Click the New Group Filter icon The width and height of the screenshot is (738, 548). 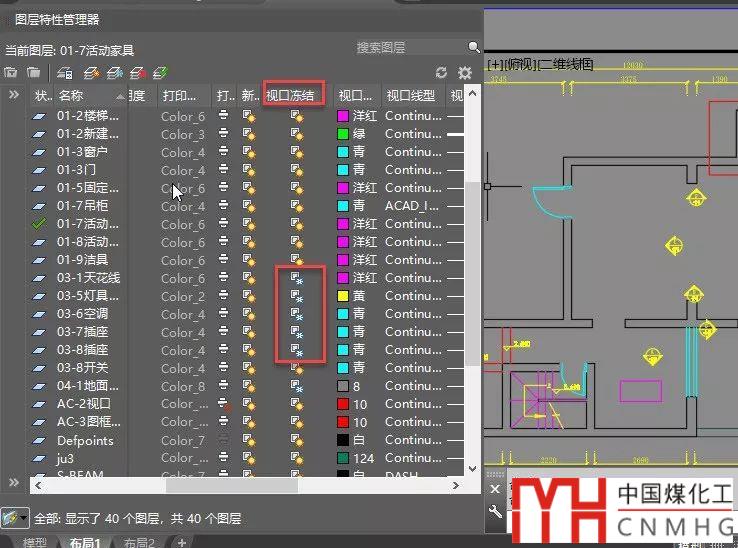pyautogui.click(x=33, y=72)
